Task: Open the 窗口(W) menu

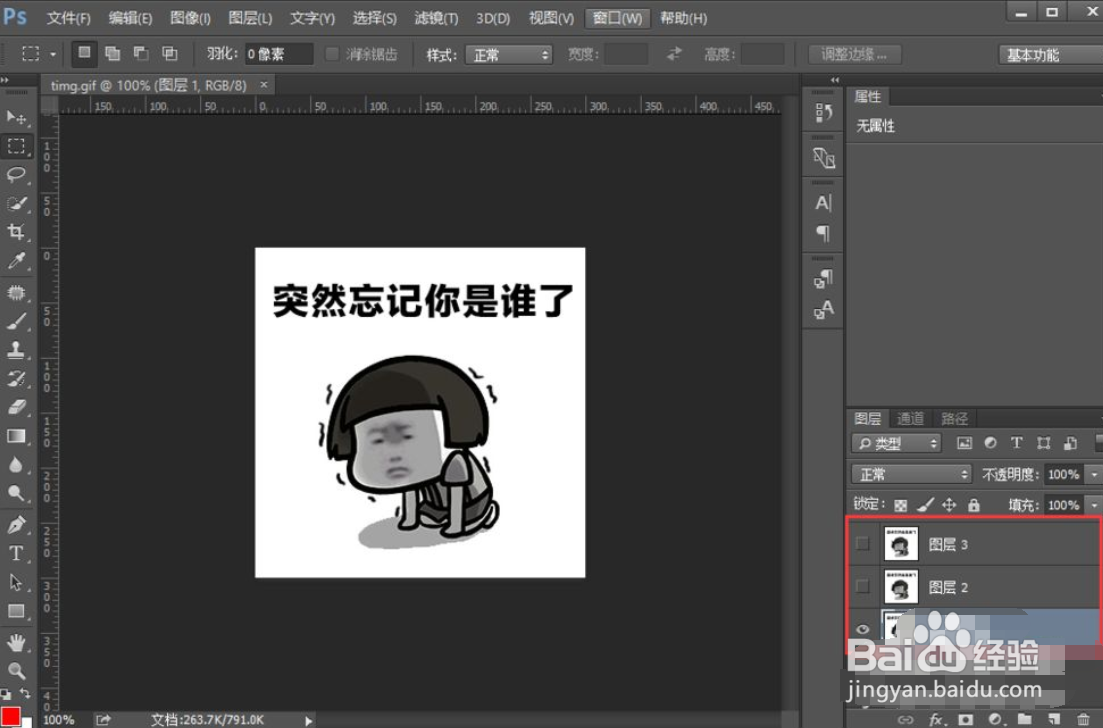Action: click(617, 18)
